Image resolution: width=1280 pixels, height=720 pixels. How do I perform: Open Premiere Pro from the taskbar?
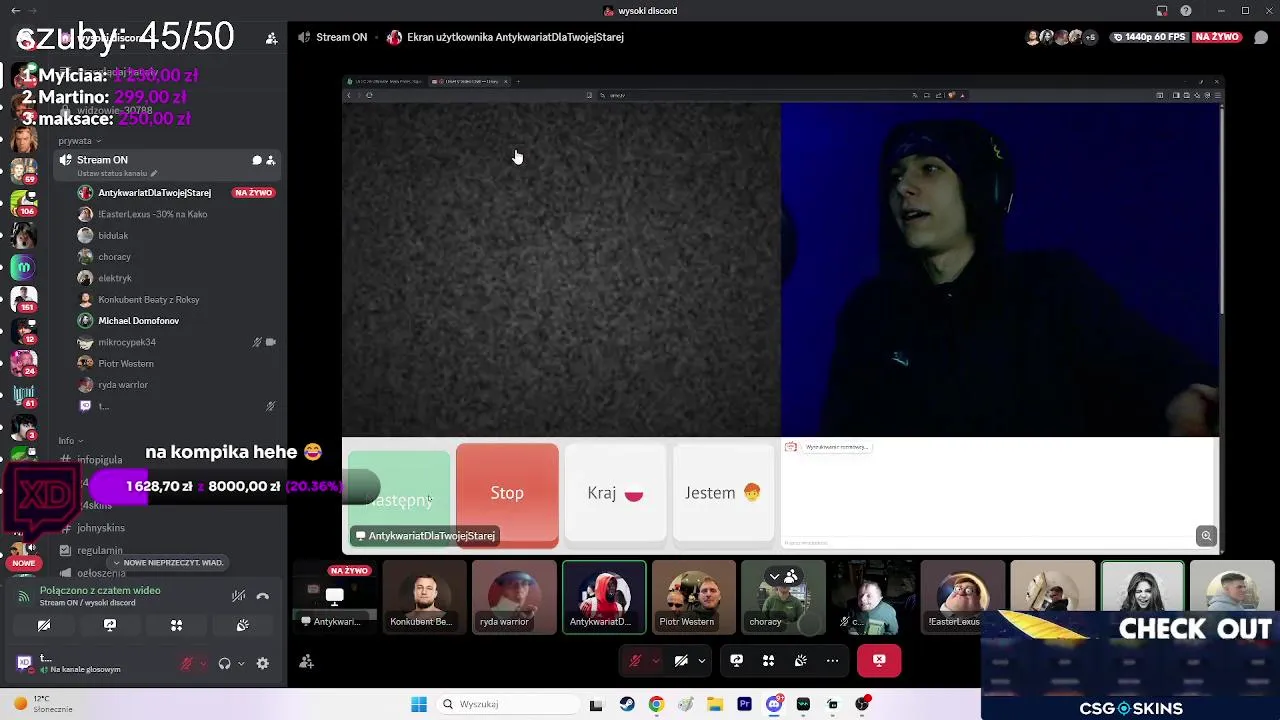pyautogui.click(x=744, y=704)
